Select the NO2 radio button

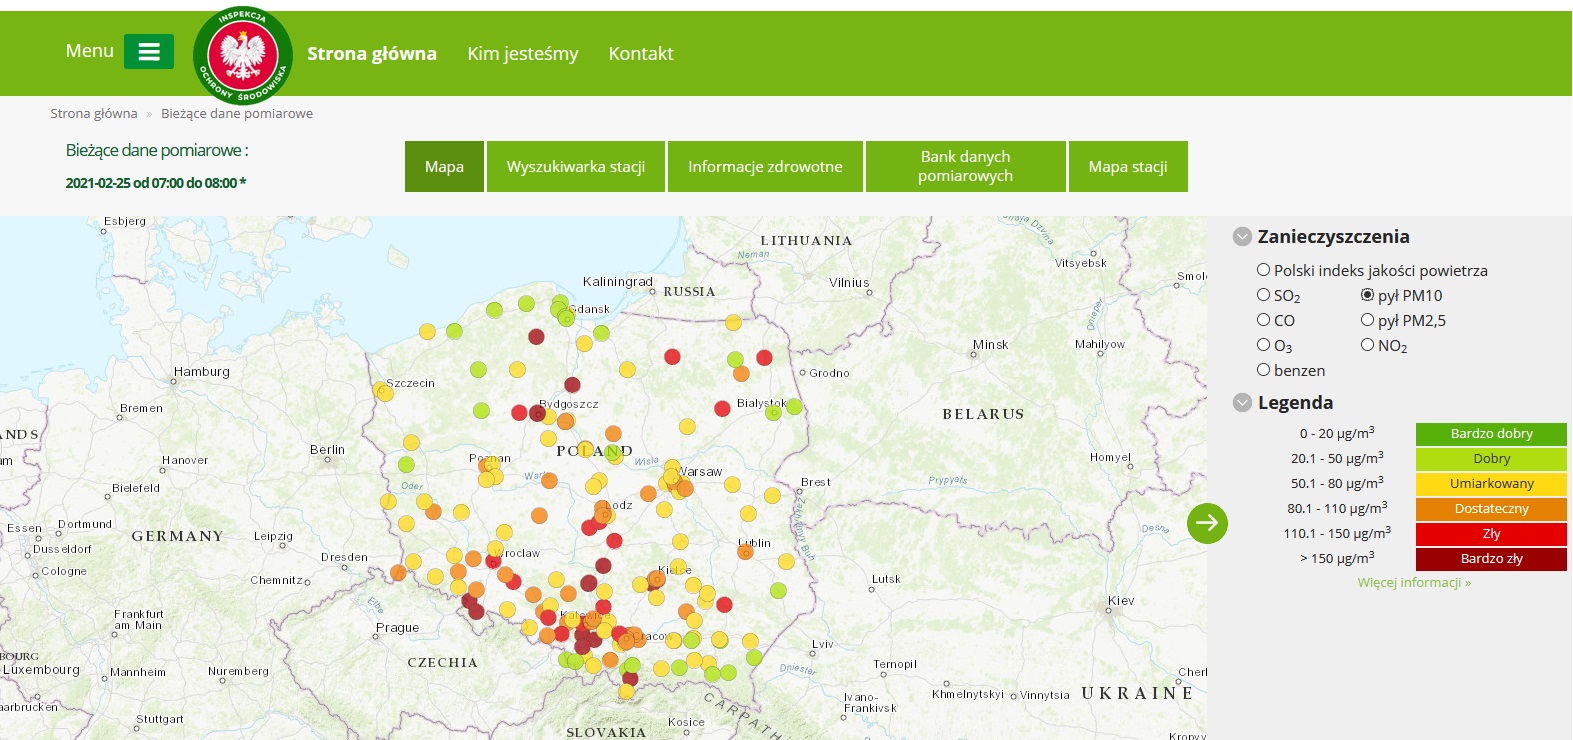pyautogui.click(x=1367, y=345)
